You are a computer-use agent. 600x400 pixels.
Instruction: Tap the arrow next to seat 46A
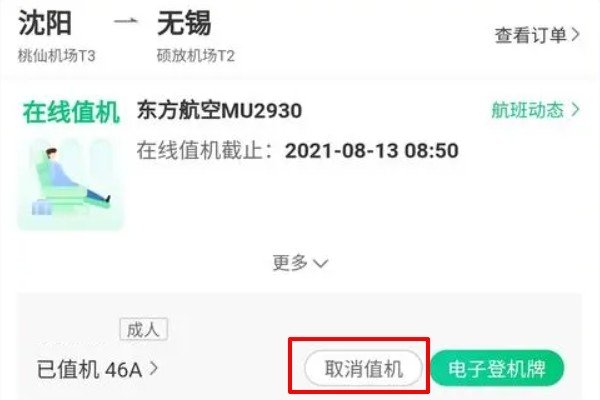tap(154, 369)
